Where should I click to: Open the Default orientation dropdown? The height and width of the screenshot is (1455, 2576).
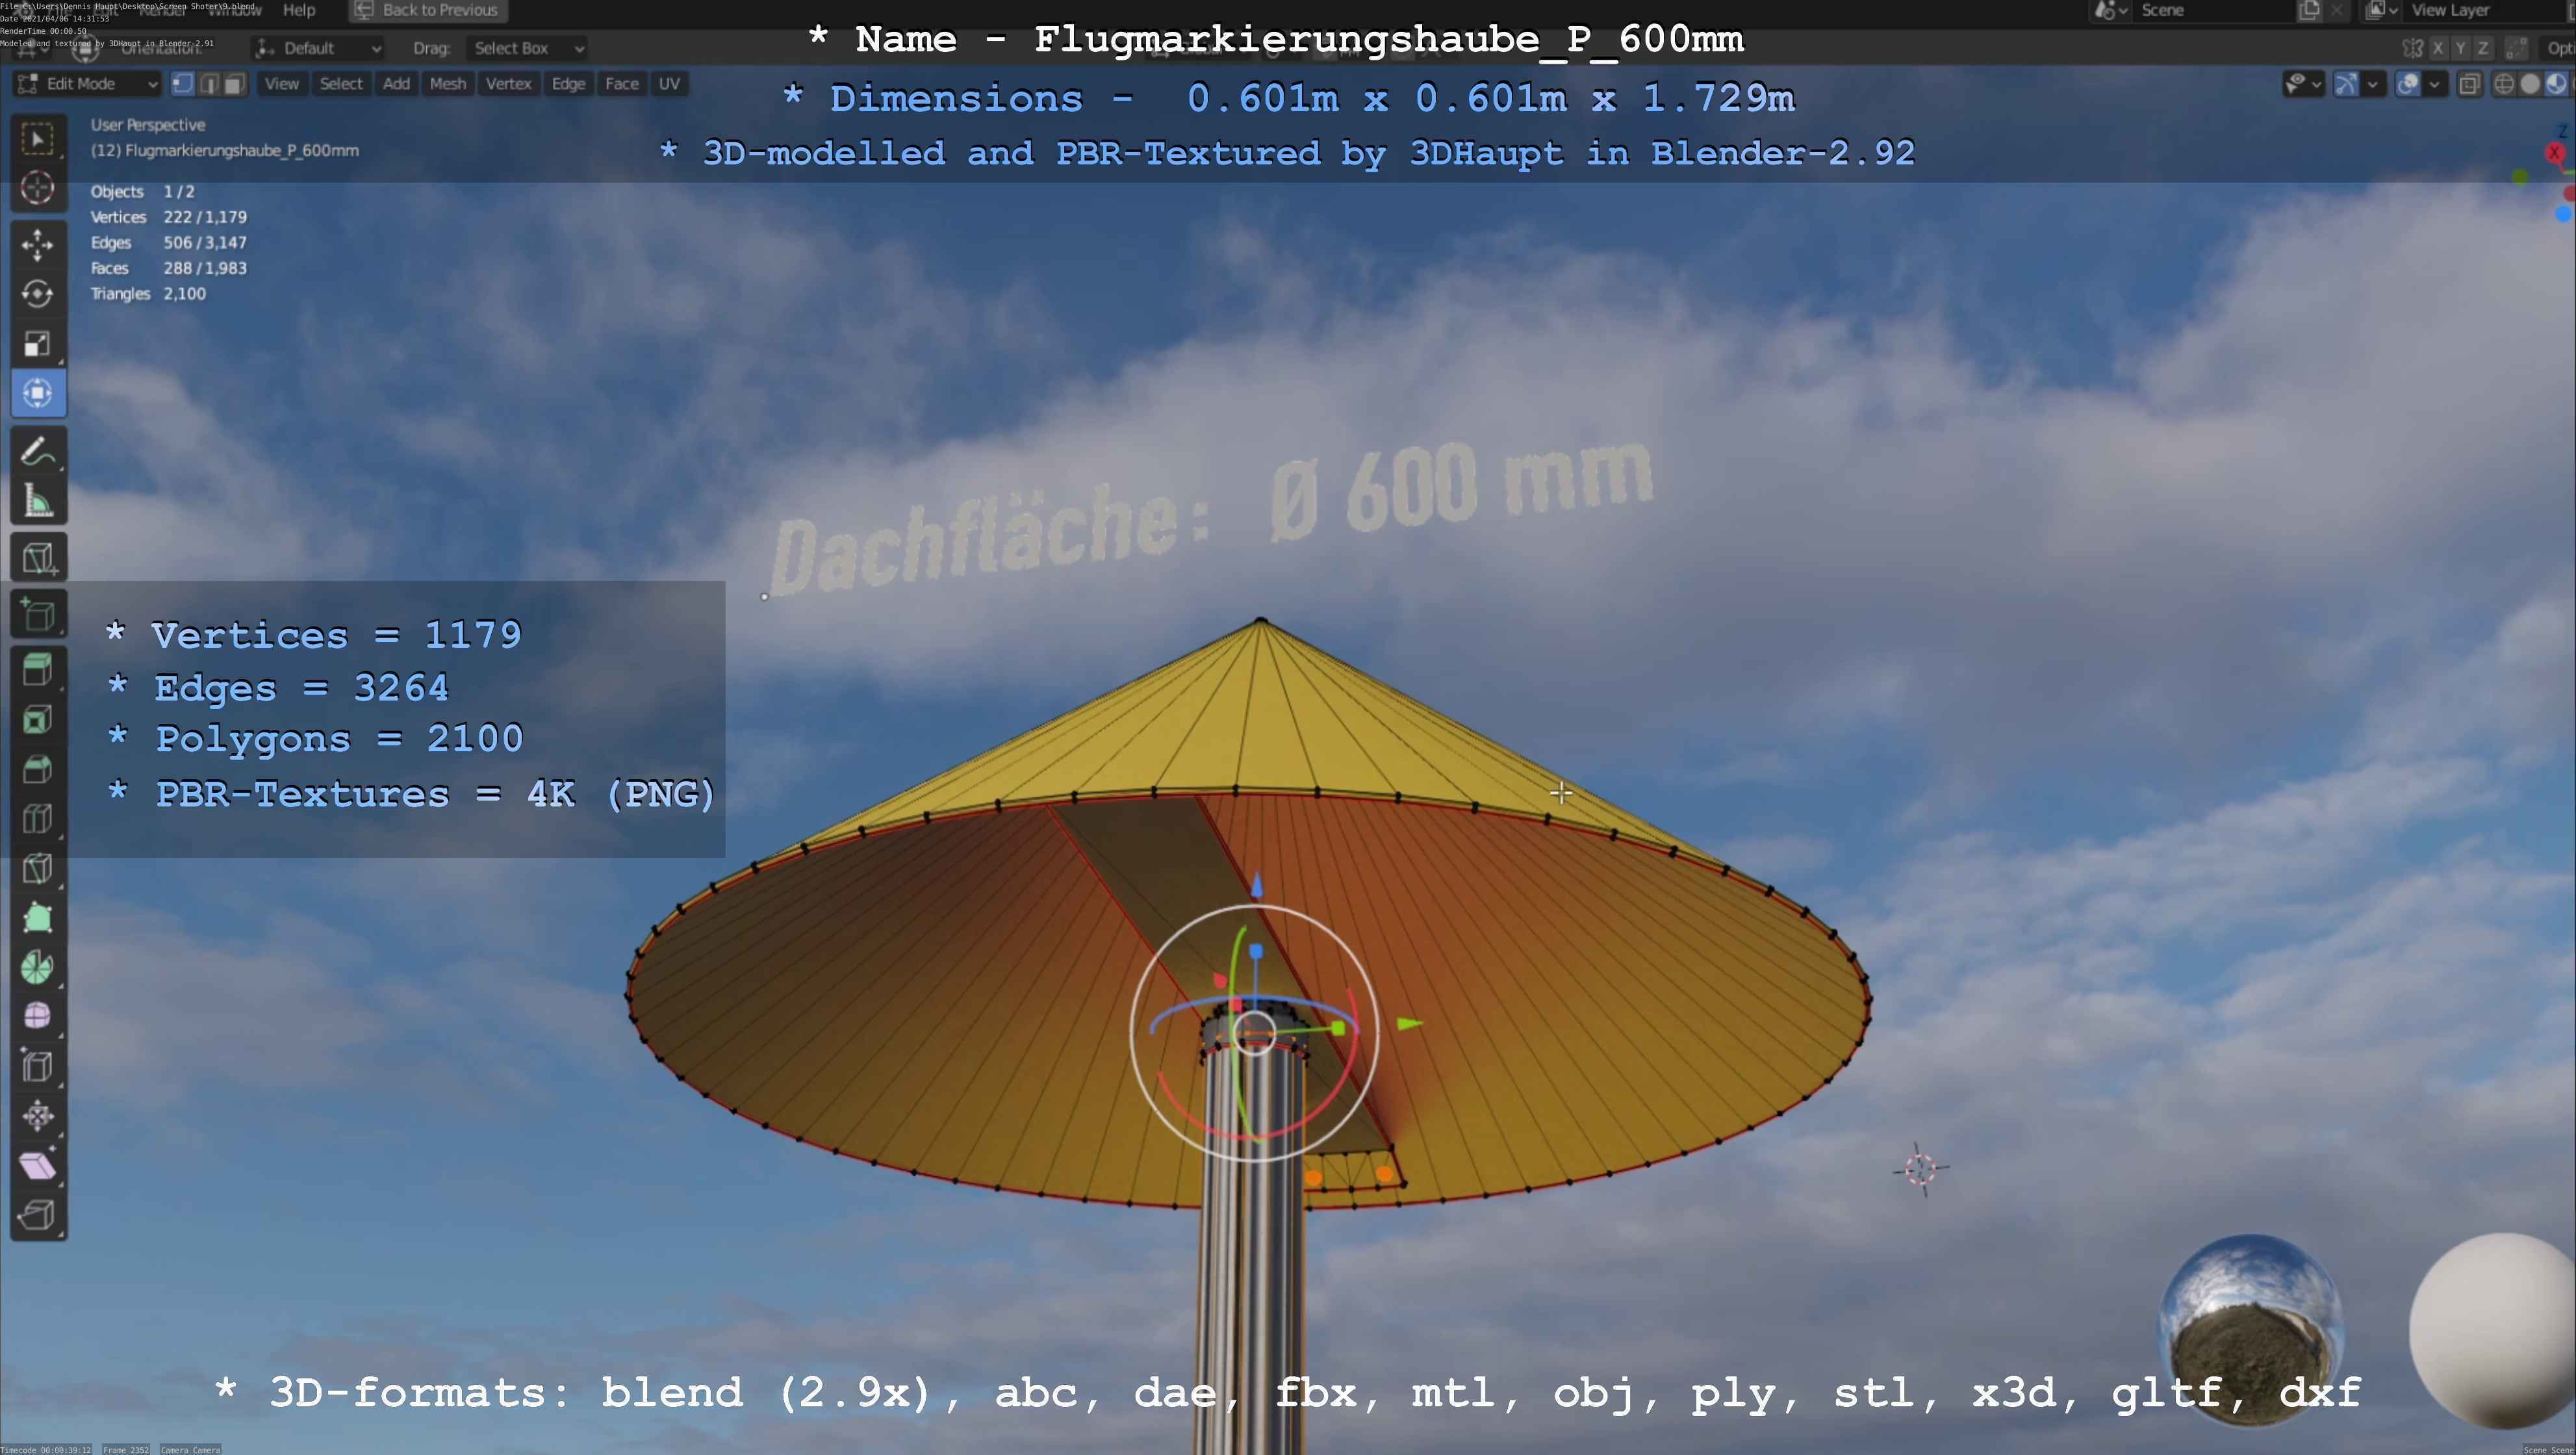(x=318, y=48)
